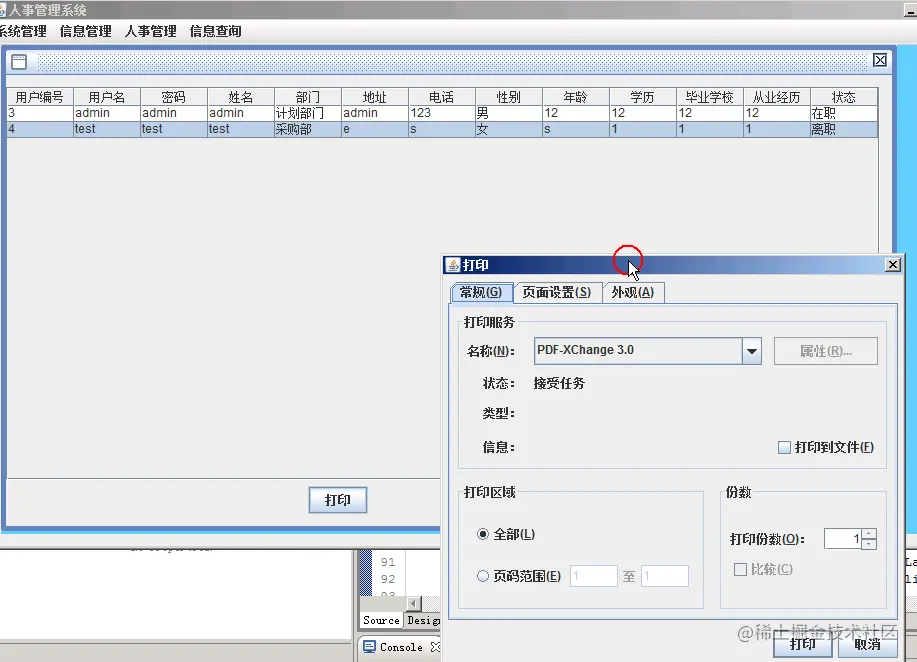Open the PDF-XChange 3.0 printer dropdown
This screenshot has height=662, width=917.
(752, 351)
